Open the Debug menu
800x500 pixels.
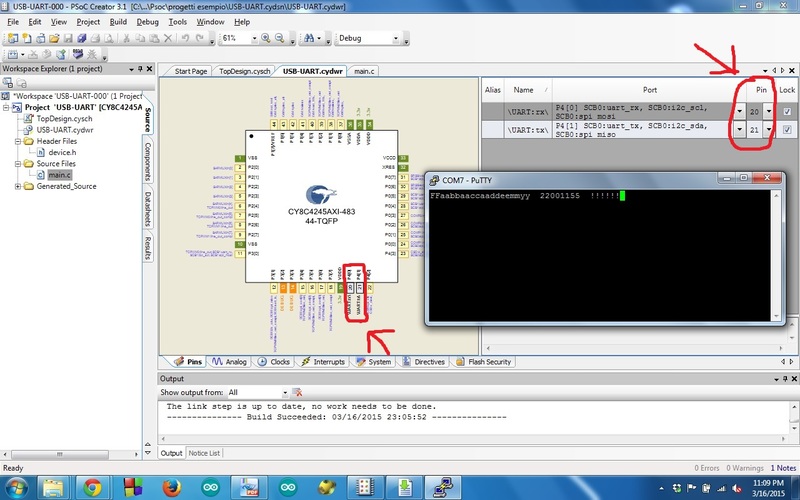147,22
